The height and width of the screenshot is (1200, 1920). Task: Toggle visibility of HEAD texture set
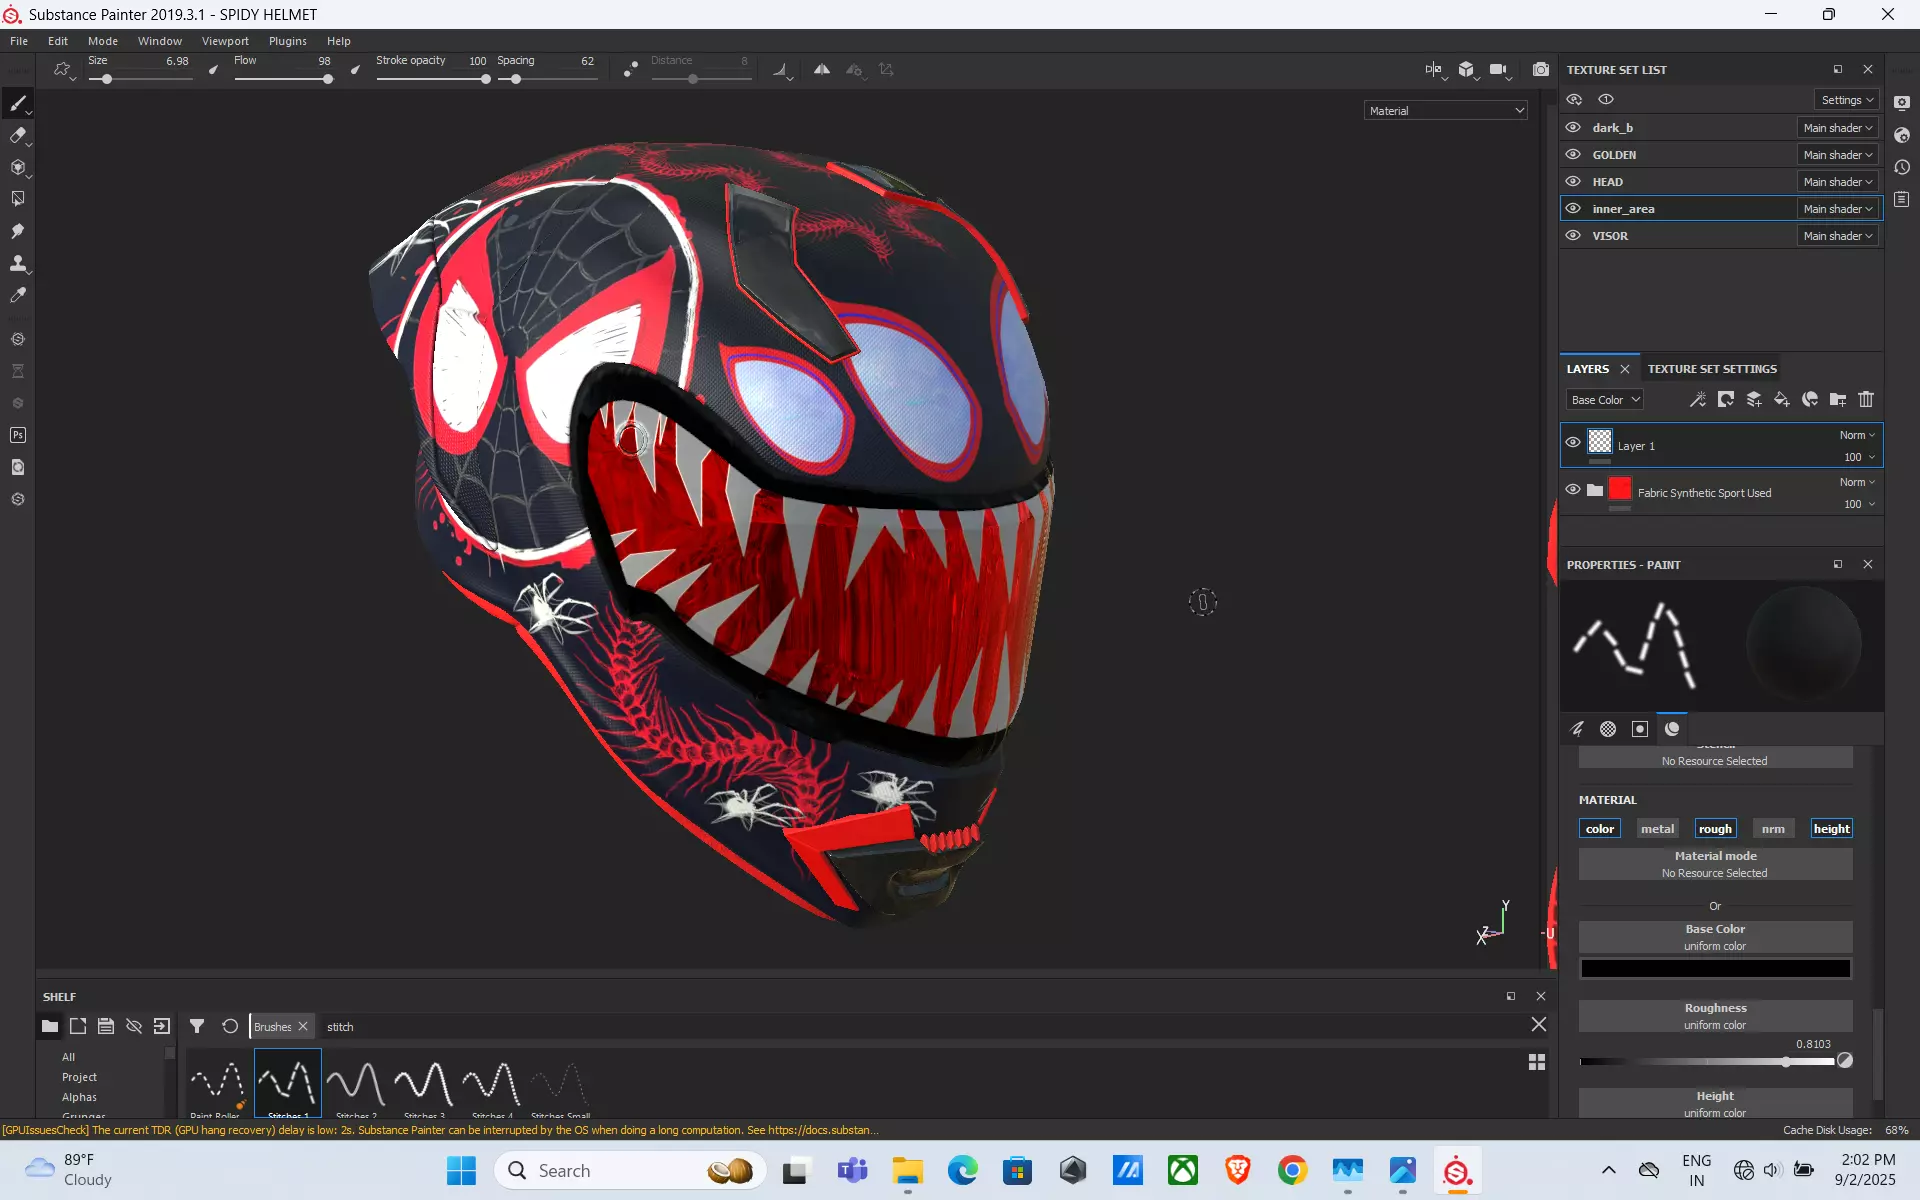pyautogui.click(x=1573, y=182)
